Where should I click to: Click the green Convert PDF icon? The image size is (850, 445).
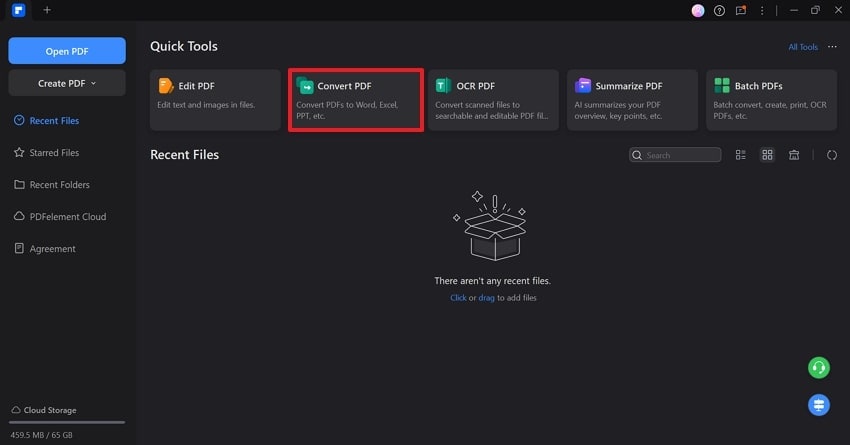[305, 86]
